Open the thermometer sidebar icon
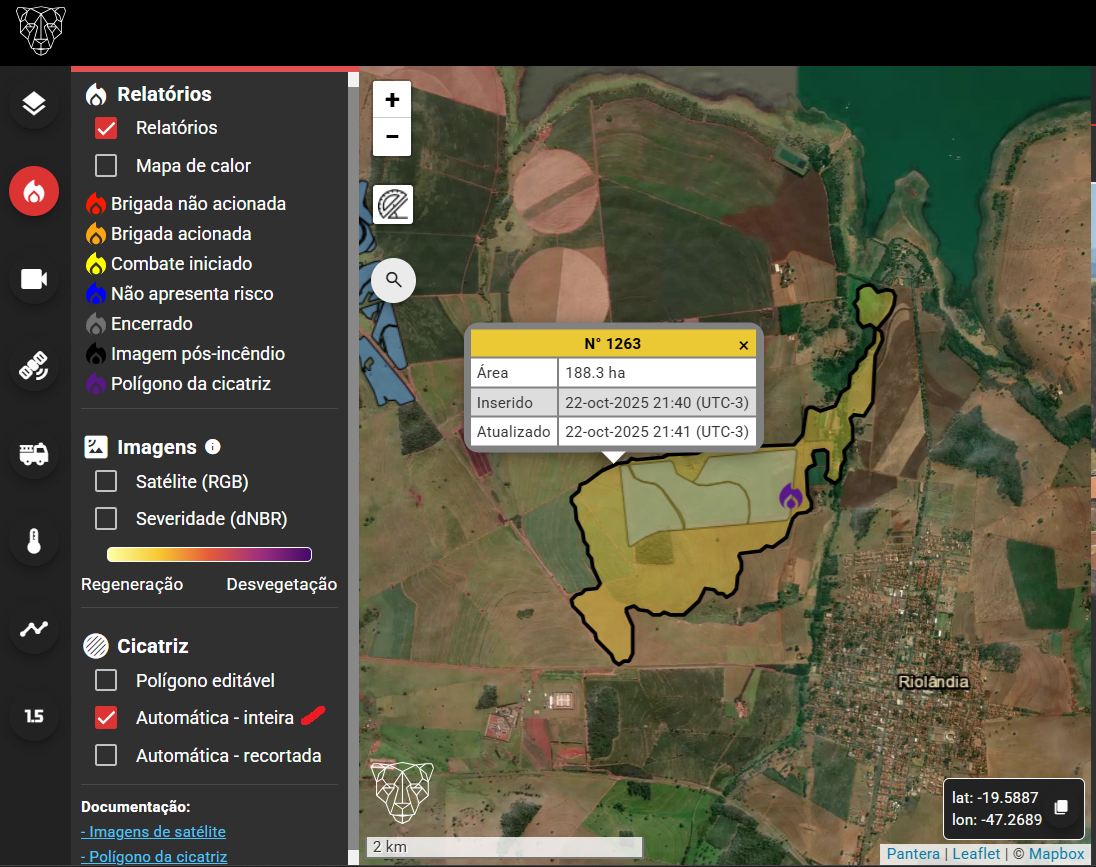 click(34, 541)
